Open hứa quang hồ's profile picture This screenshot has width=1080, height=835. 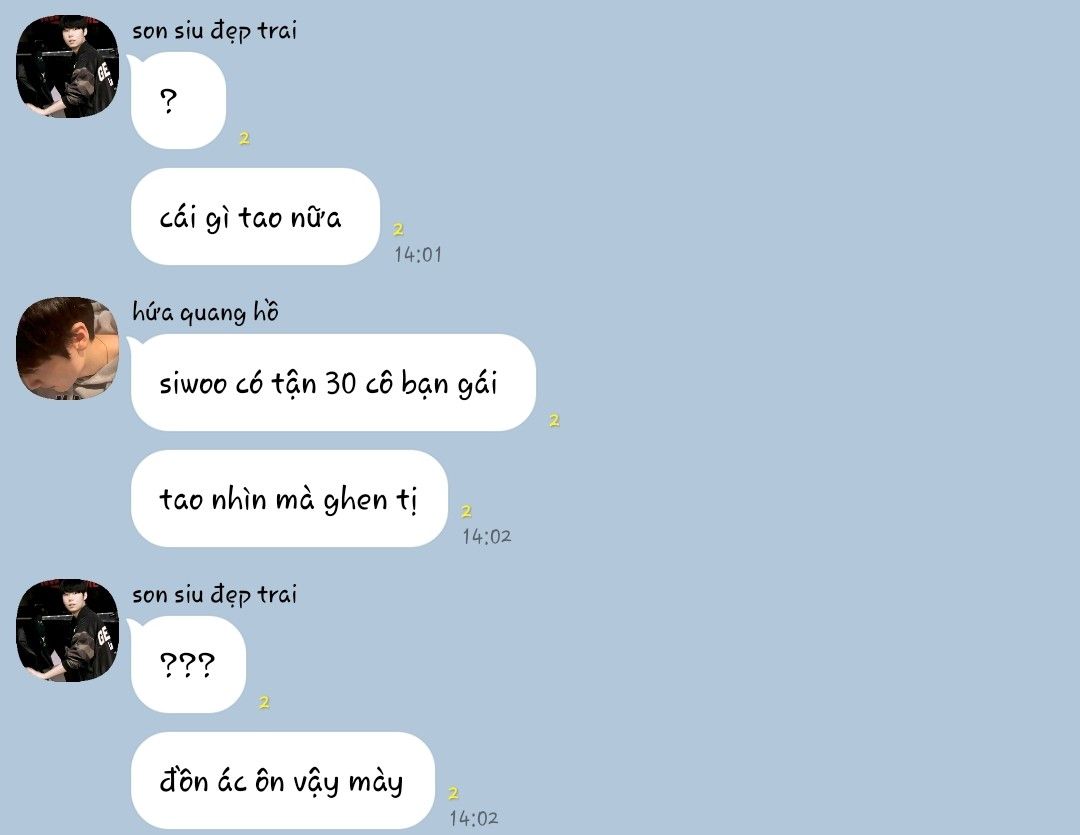click(x=68, y=348)
